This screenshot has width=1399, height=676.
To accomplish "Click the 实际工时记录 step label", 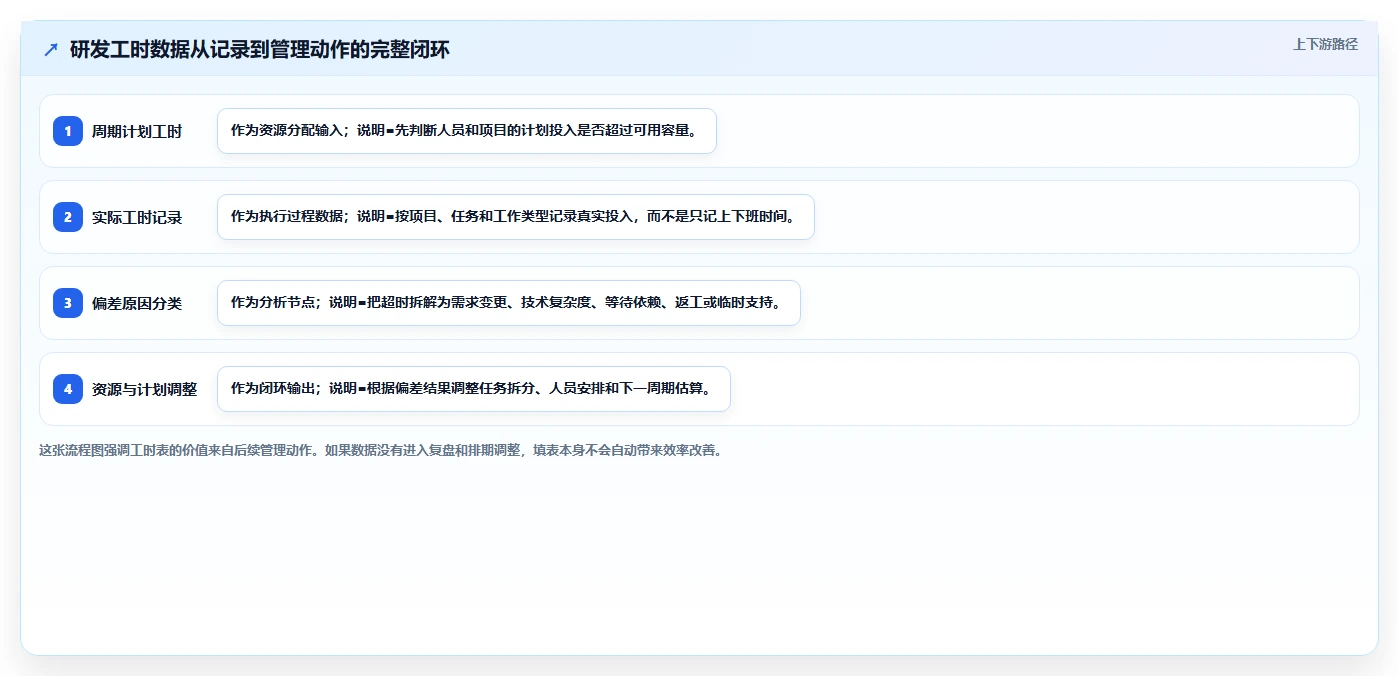I will coord(137,217).
